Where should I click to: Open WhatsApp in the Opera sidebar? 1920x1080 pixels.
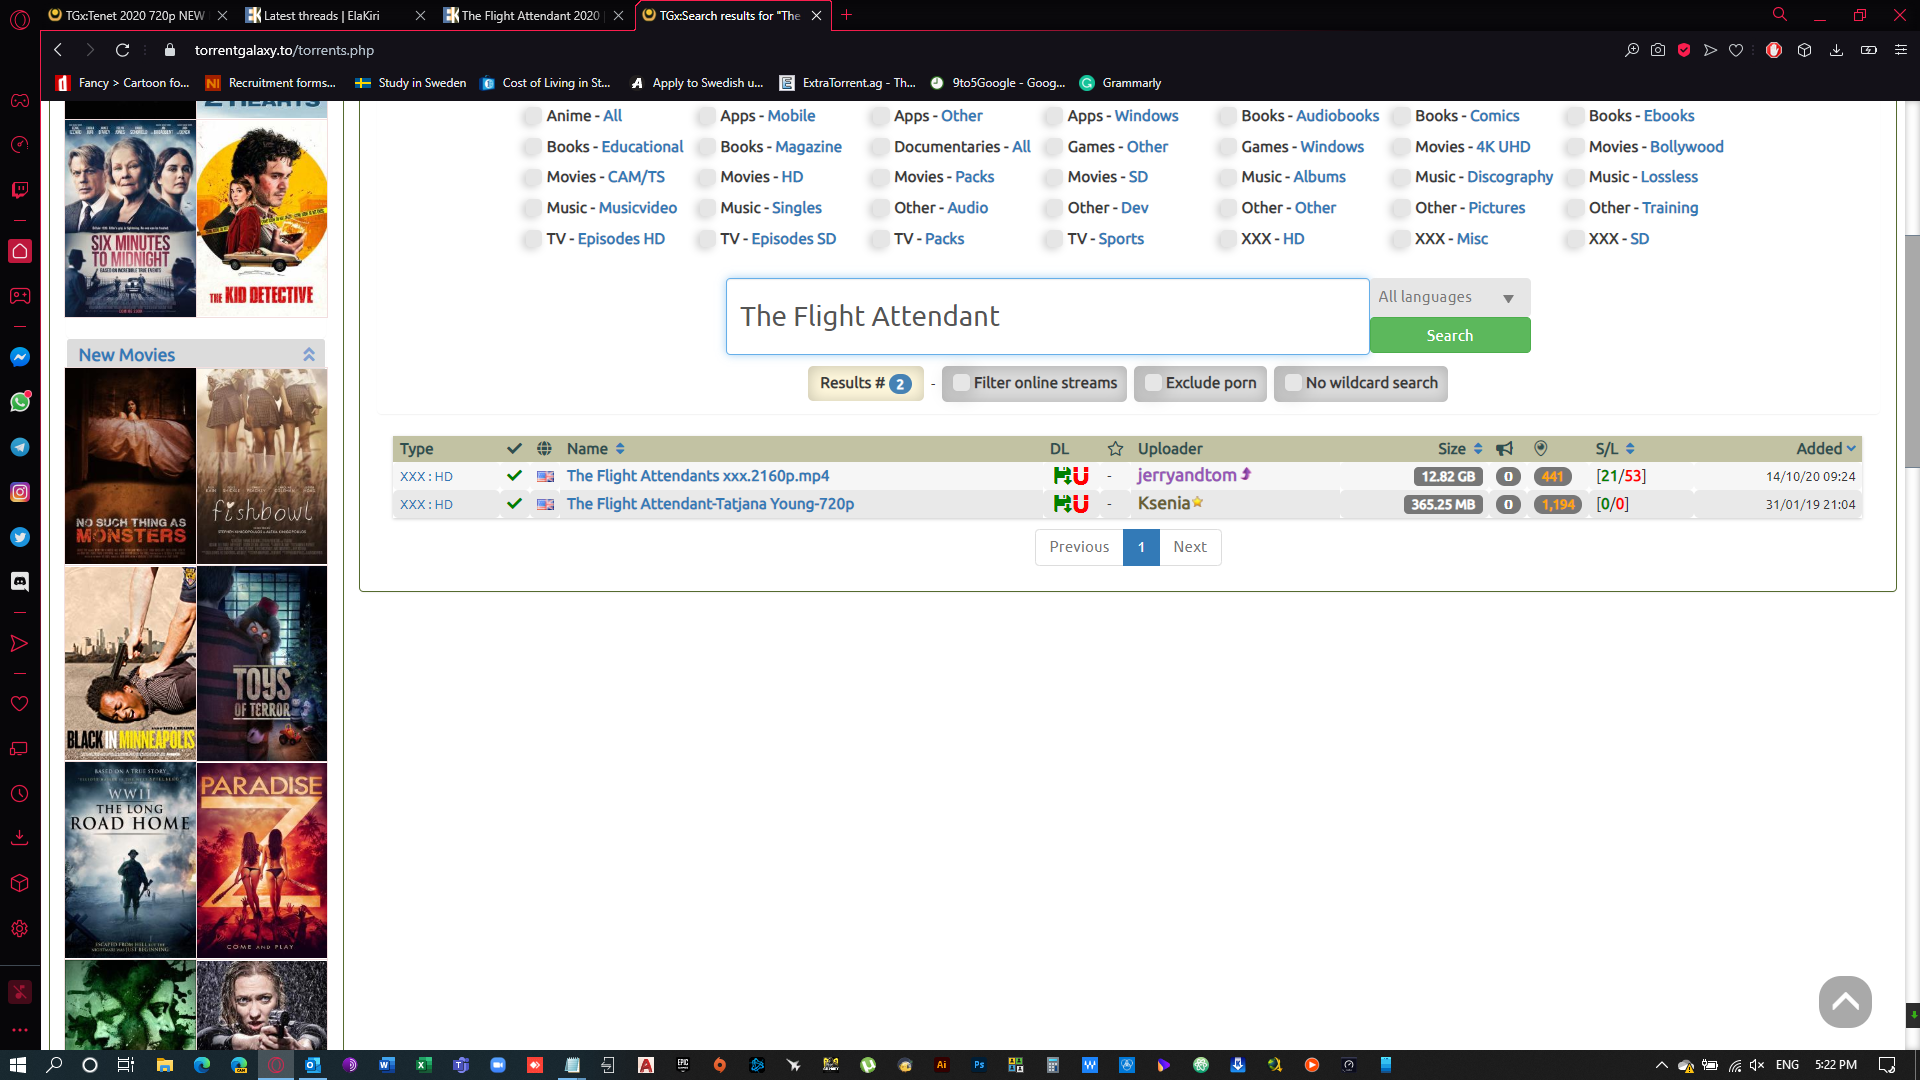pyautogui.click(x=20, y=402)
